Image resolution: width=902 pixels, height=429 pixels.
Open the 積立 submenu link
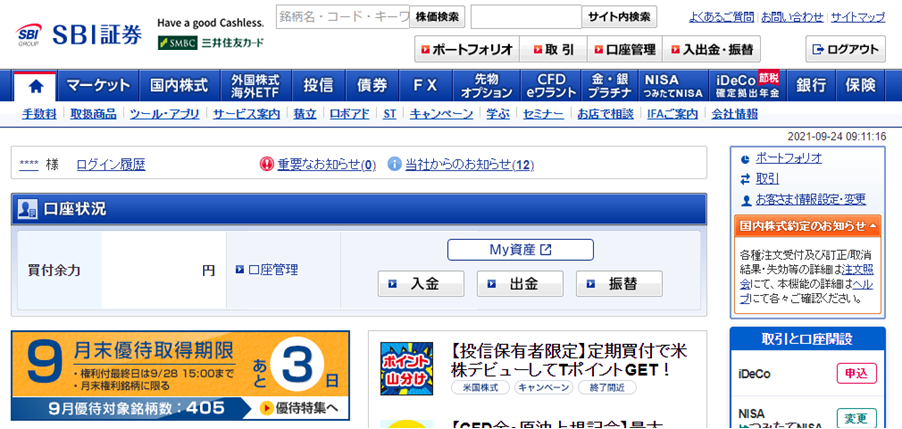[x=305, y=114]
